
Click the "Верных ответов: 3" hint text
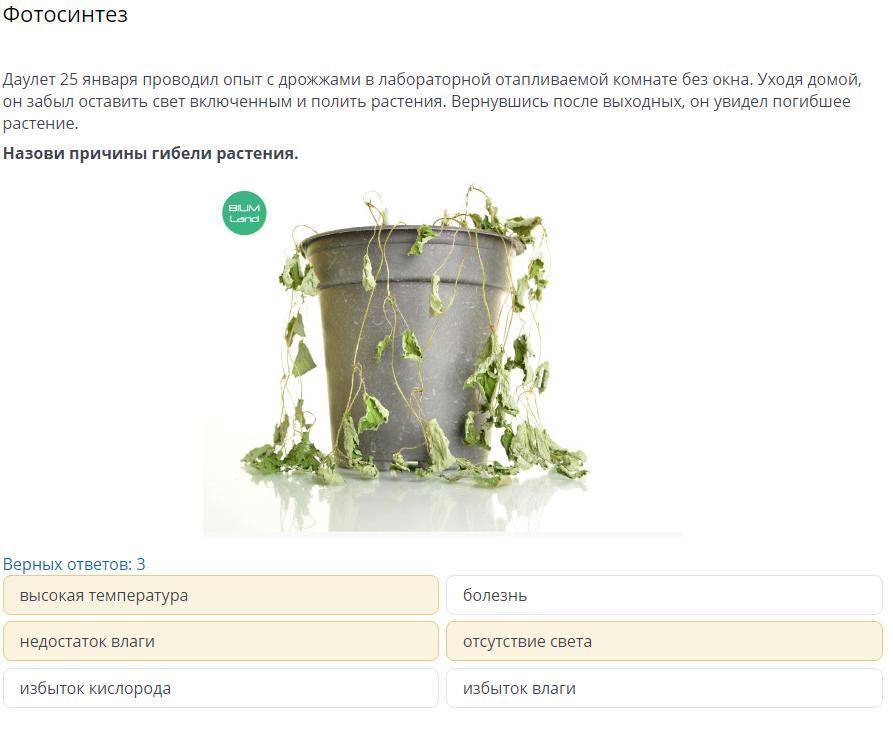(74, 564)
